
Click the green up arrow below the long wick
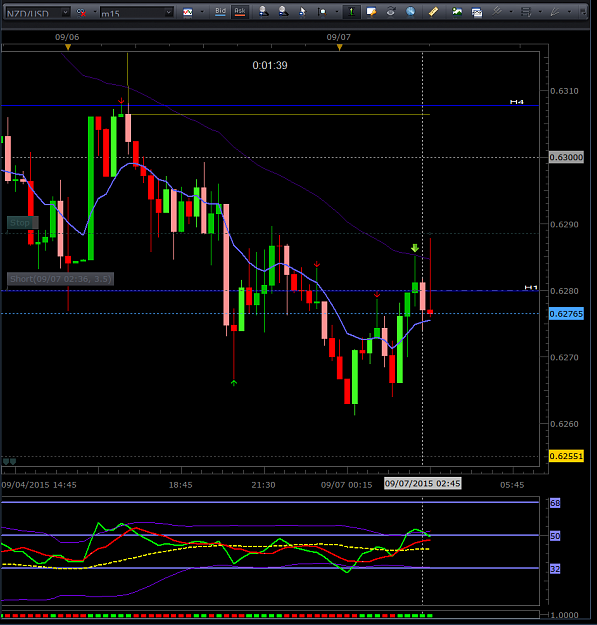[x=234, y=383]
